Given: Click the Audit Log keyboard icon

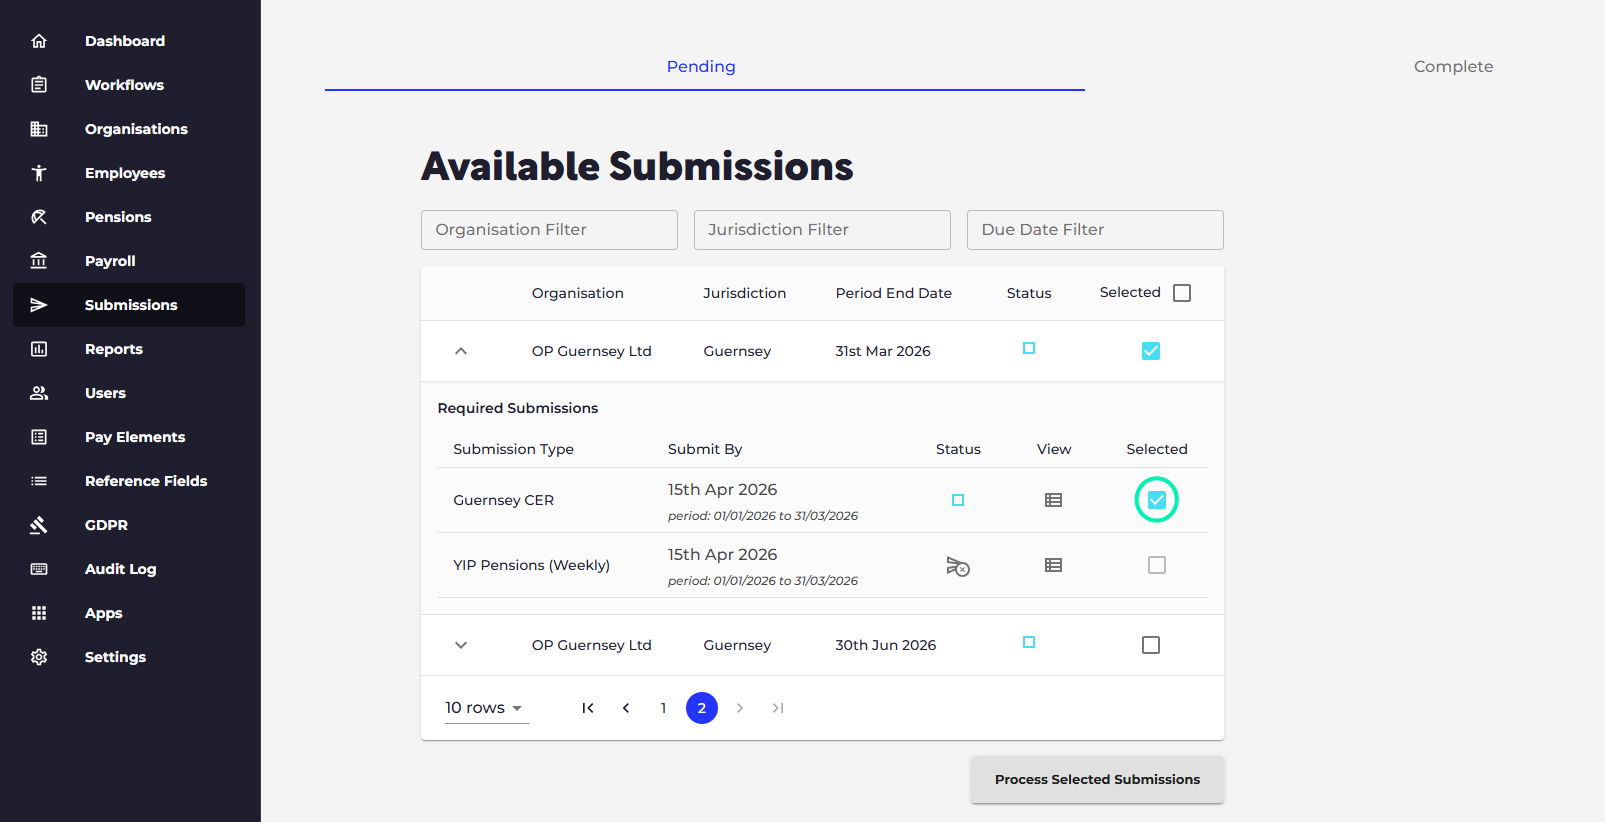Looking at the screenshot, I should pyautogui.click(x=39, y=569).
